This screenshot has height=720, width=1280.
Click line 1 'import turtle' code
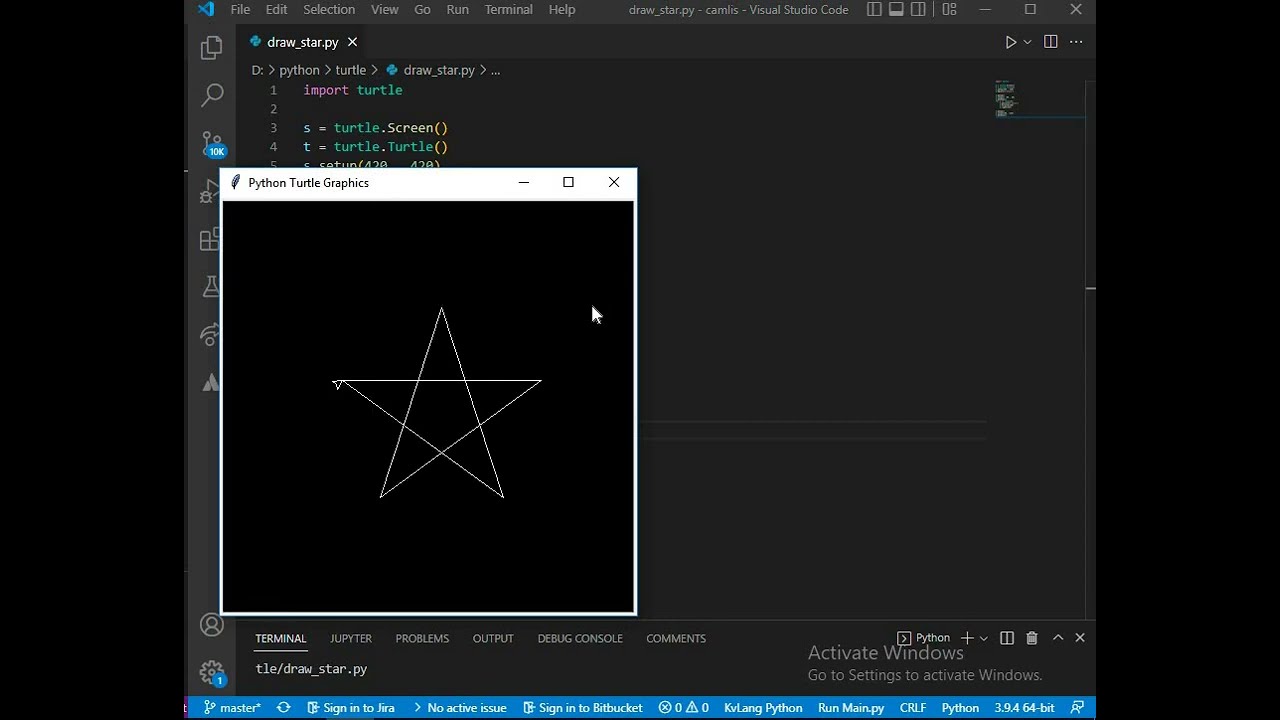(x=353, y=90)
